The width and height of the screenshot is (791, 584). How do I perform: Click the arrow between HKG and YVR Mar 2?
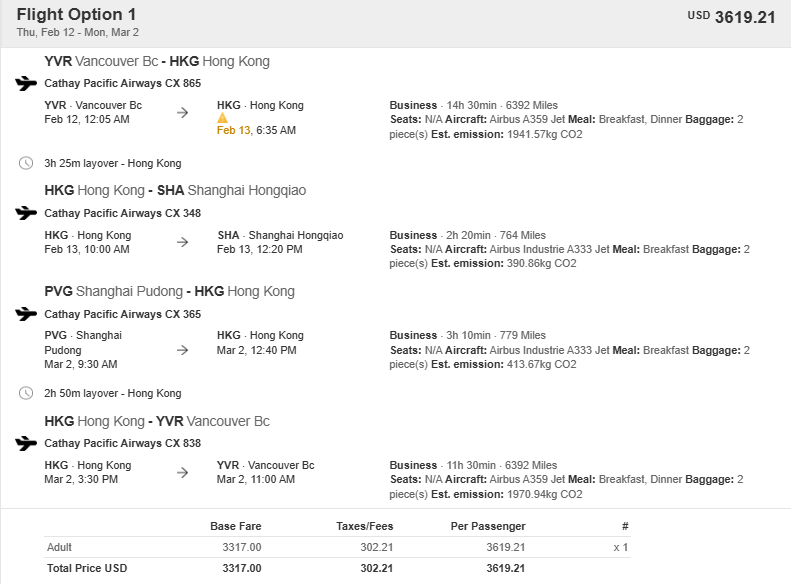(183, 473)
